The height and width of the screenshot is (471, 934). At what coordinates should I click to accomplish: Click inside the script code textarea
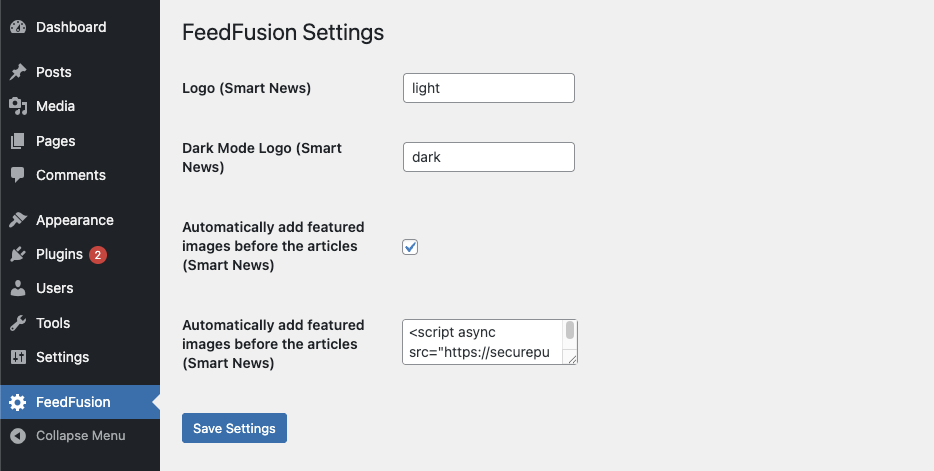tap(482, 342)
